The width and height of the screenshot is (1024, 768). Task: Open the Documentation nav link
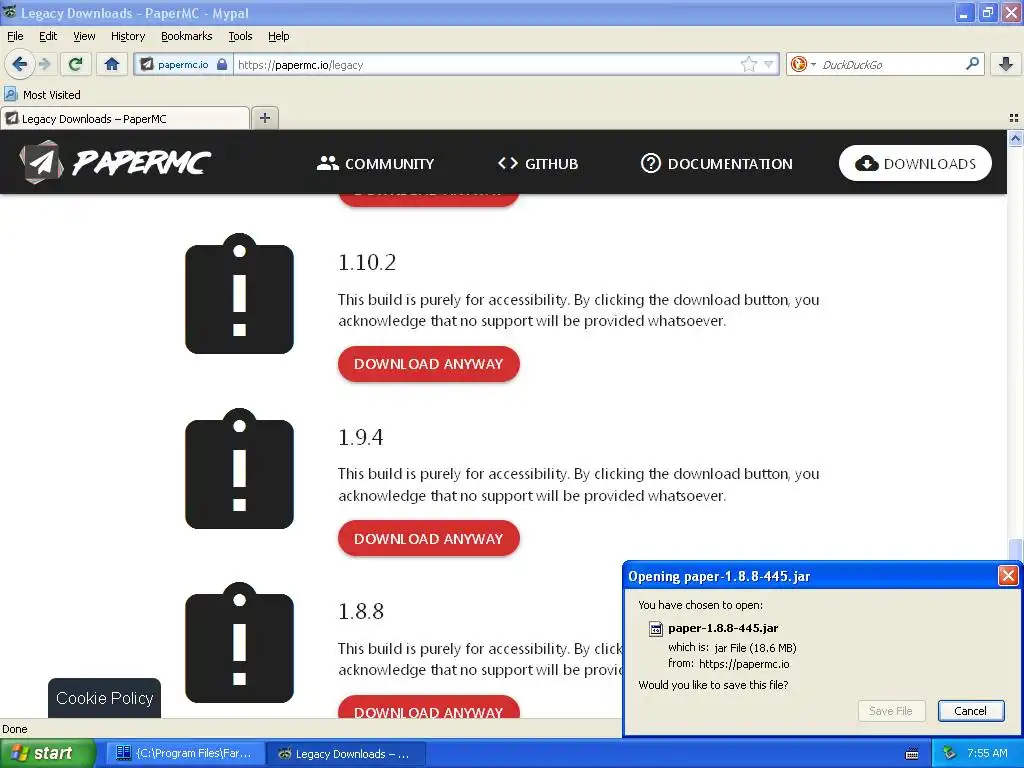point(717,164)
